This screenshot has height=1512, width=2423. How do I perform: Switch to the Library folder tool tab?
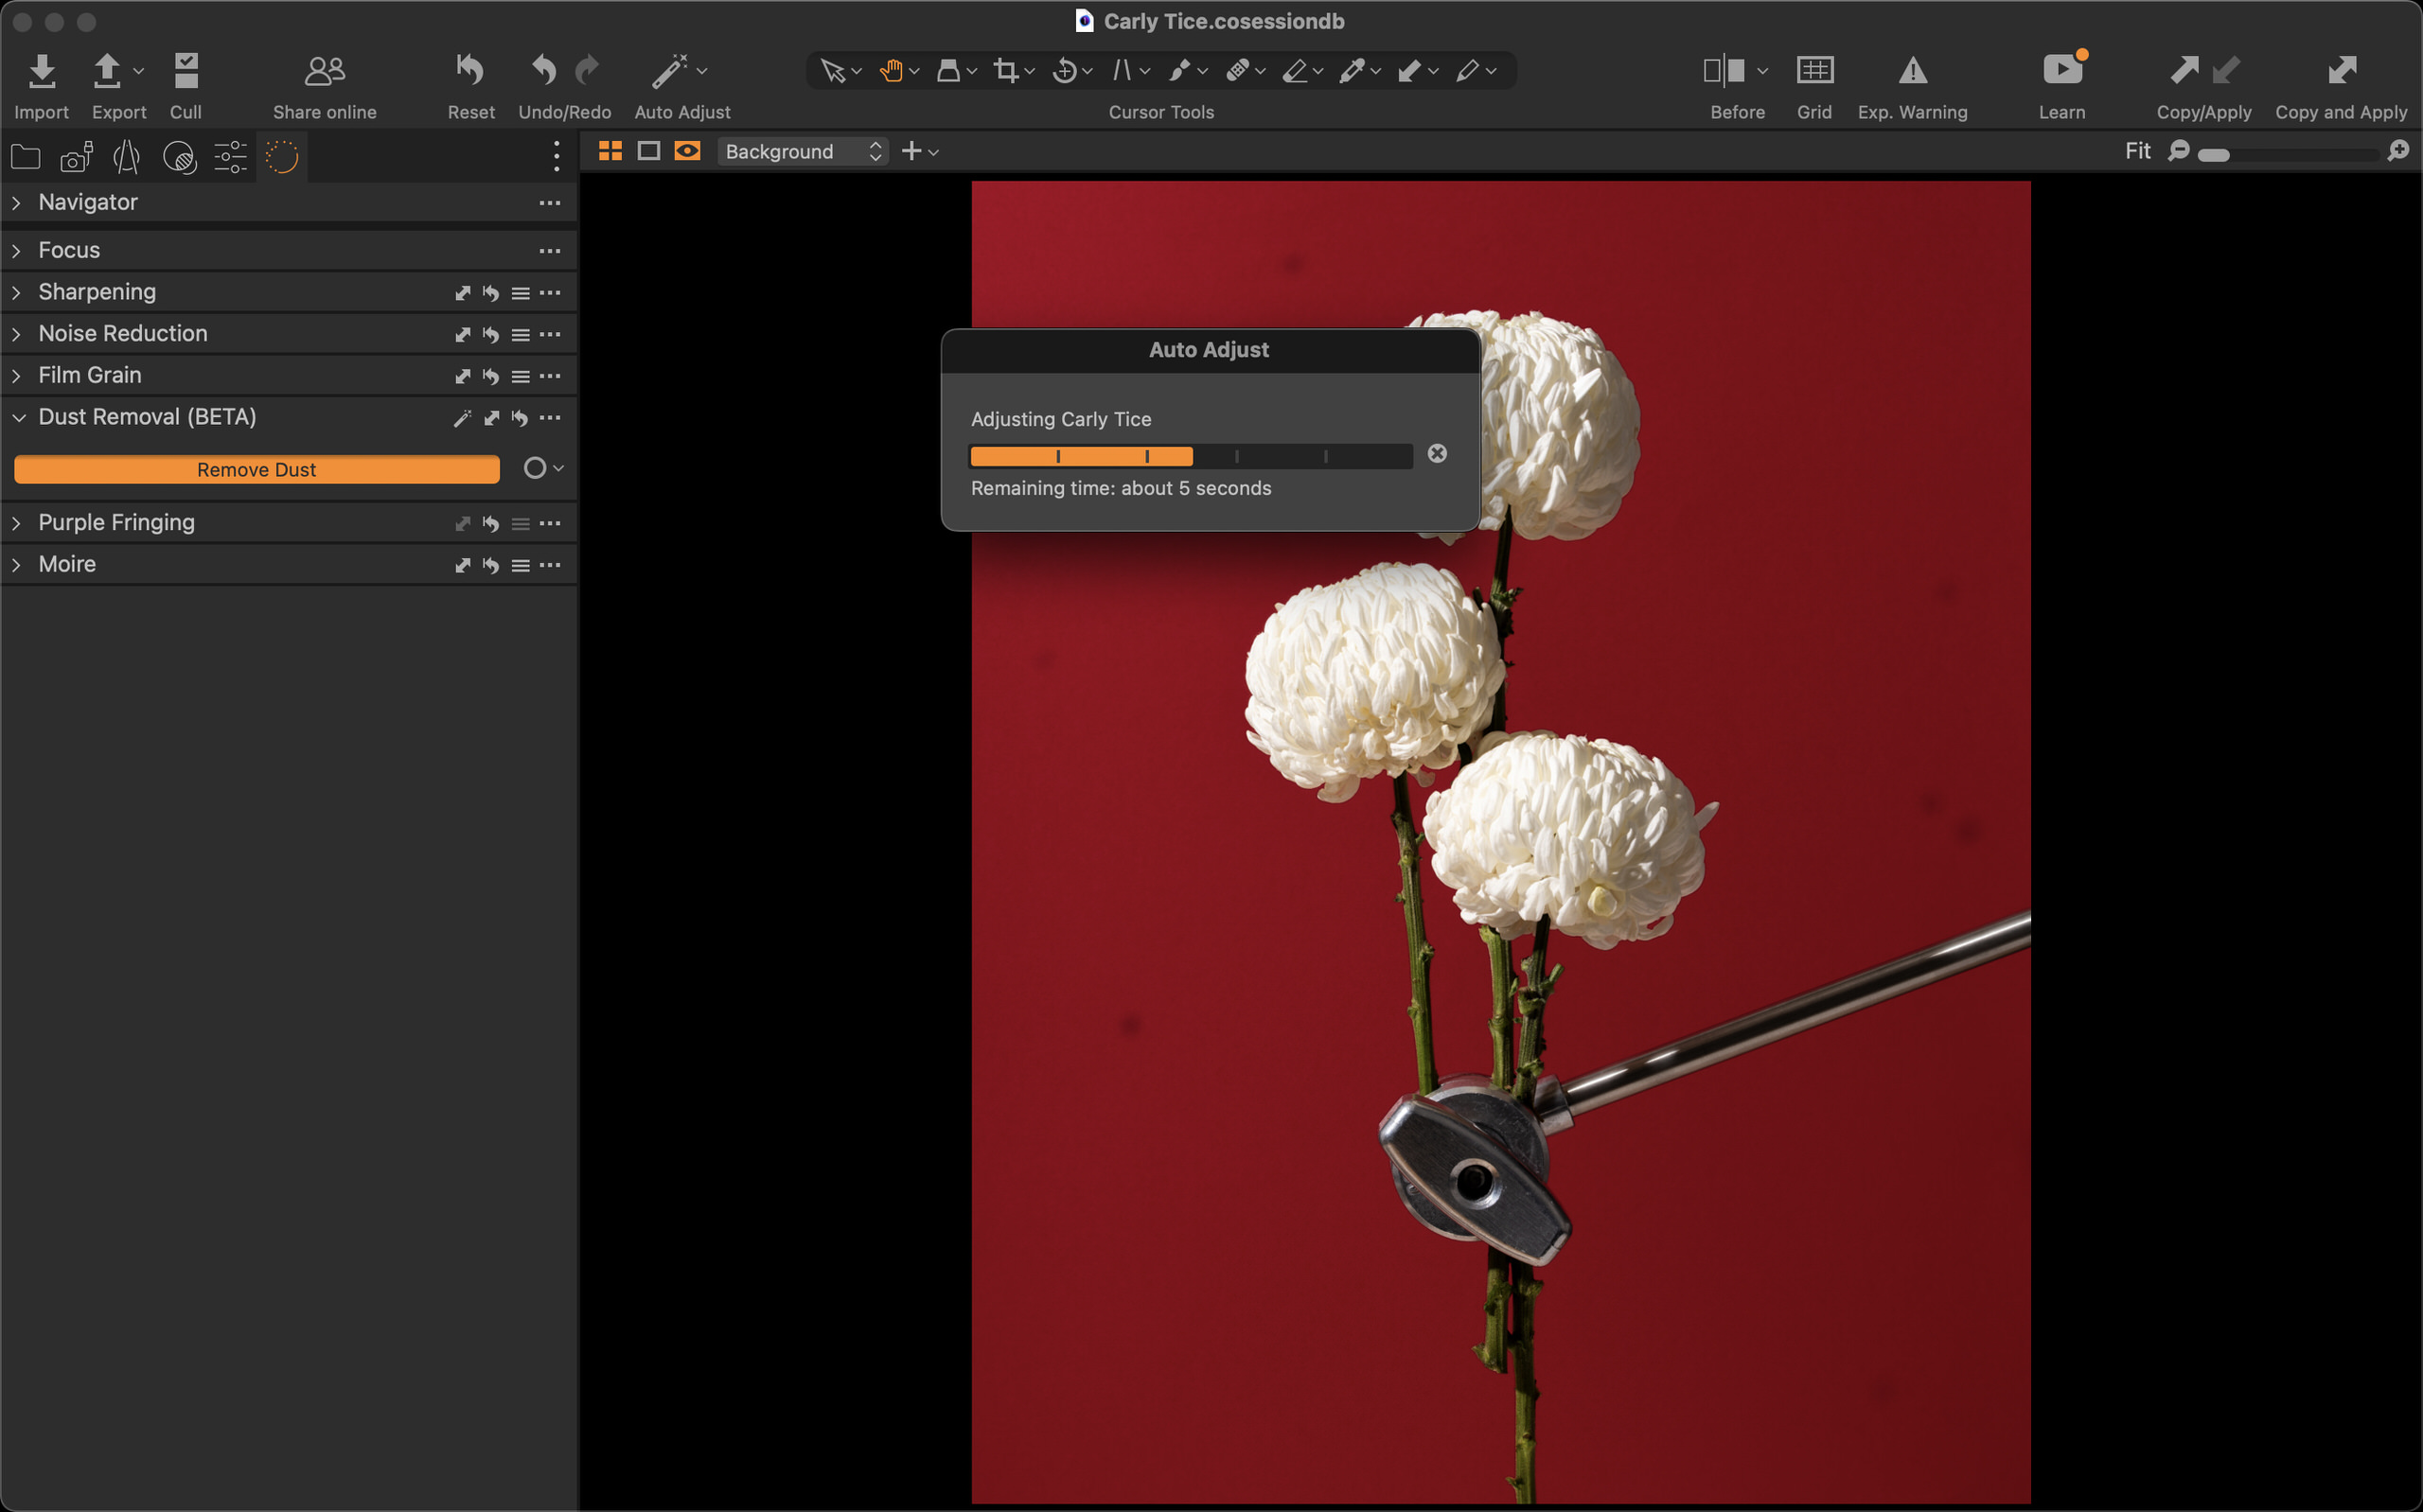[25, 157]
